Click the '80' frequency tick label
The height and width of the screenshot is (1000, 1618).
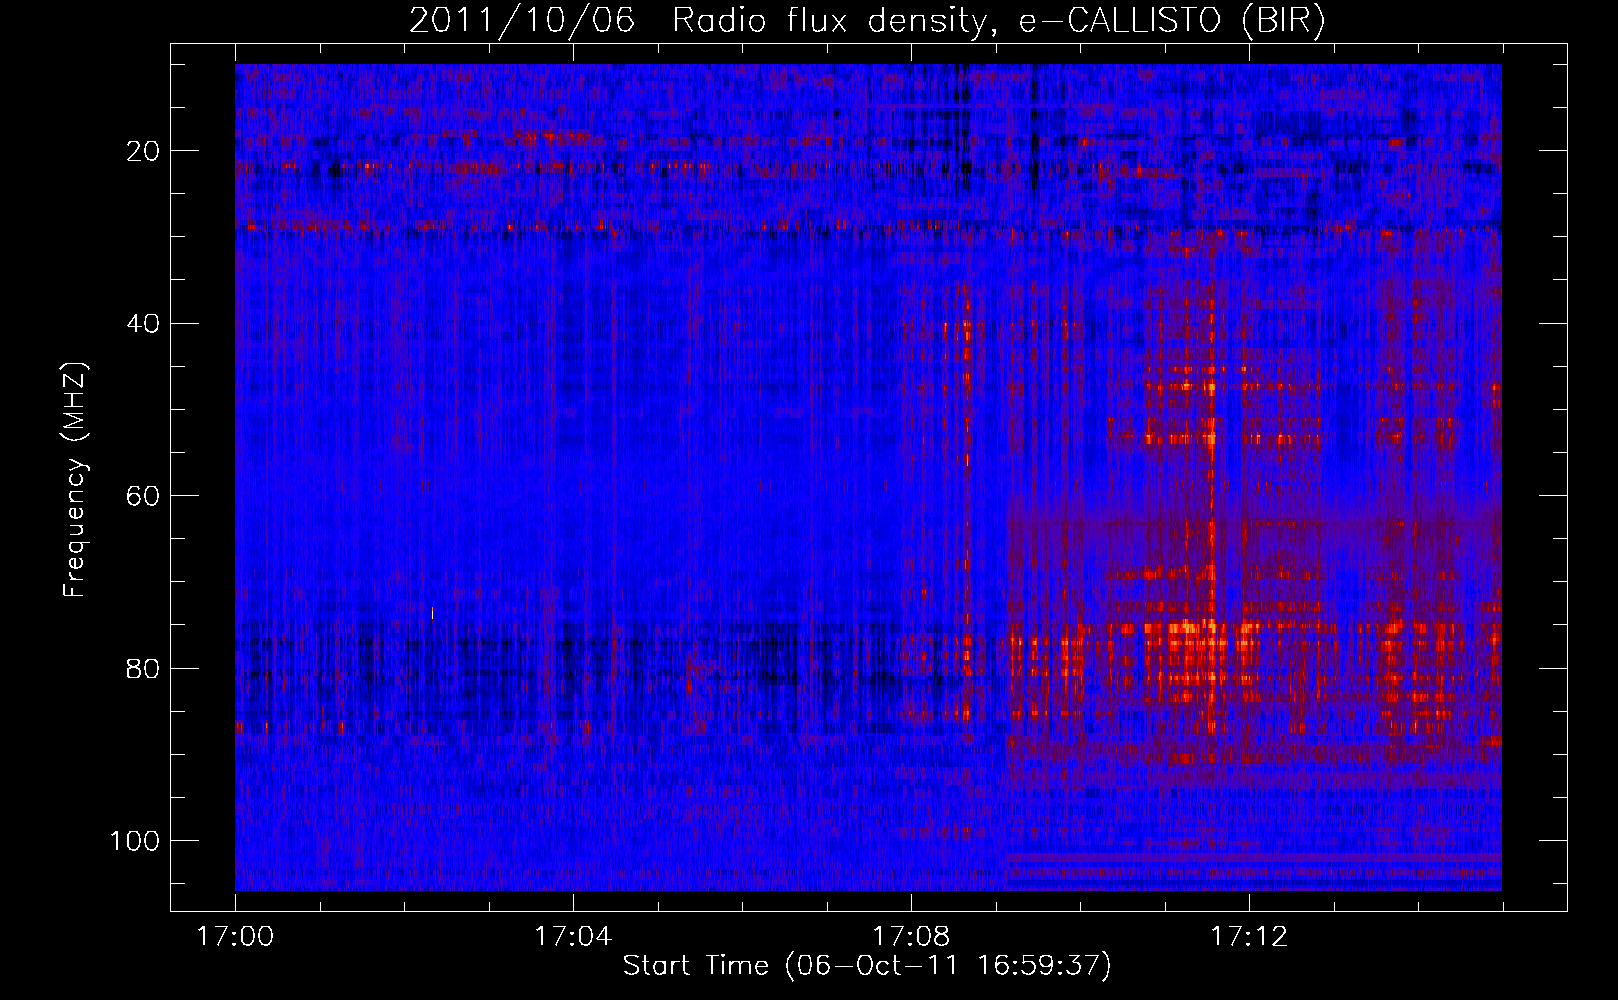point(143,669)
